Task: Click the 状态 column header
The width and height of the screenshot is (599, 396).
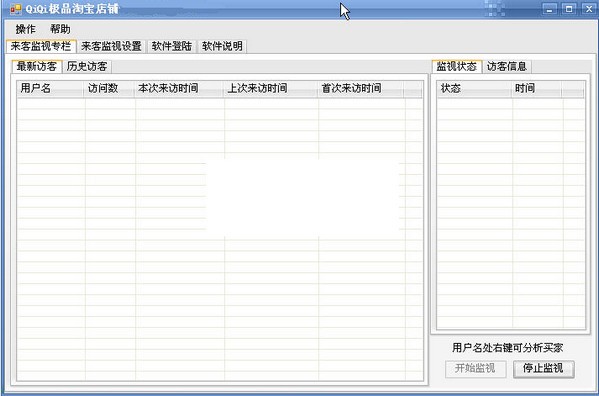Action: click(474, 89)
